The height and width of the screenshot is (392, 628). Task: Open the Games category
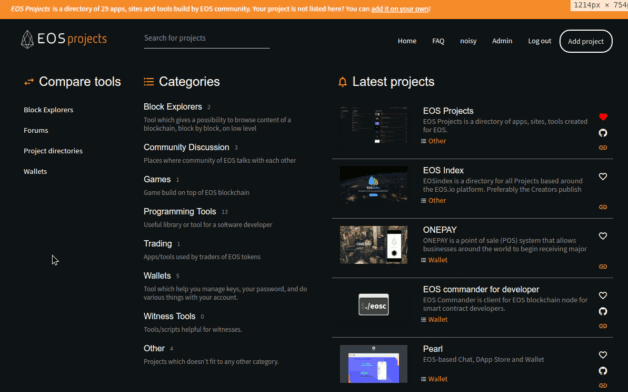(157, 179)
